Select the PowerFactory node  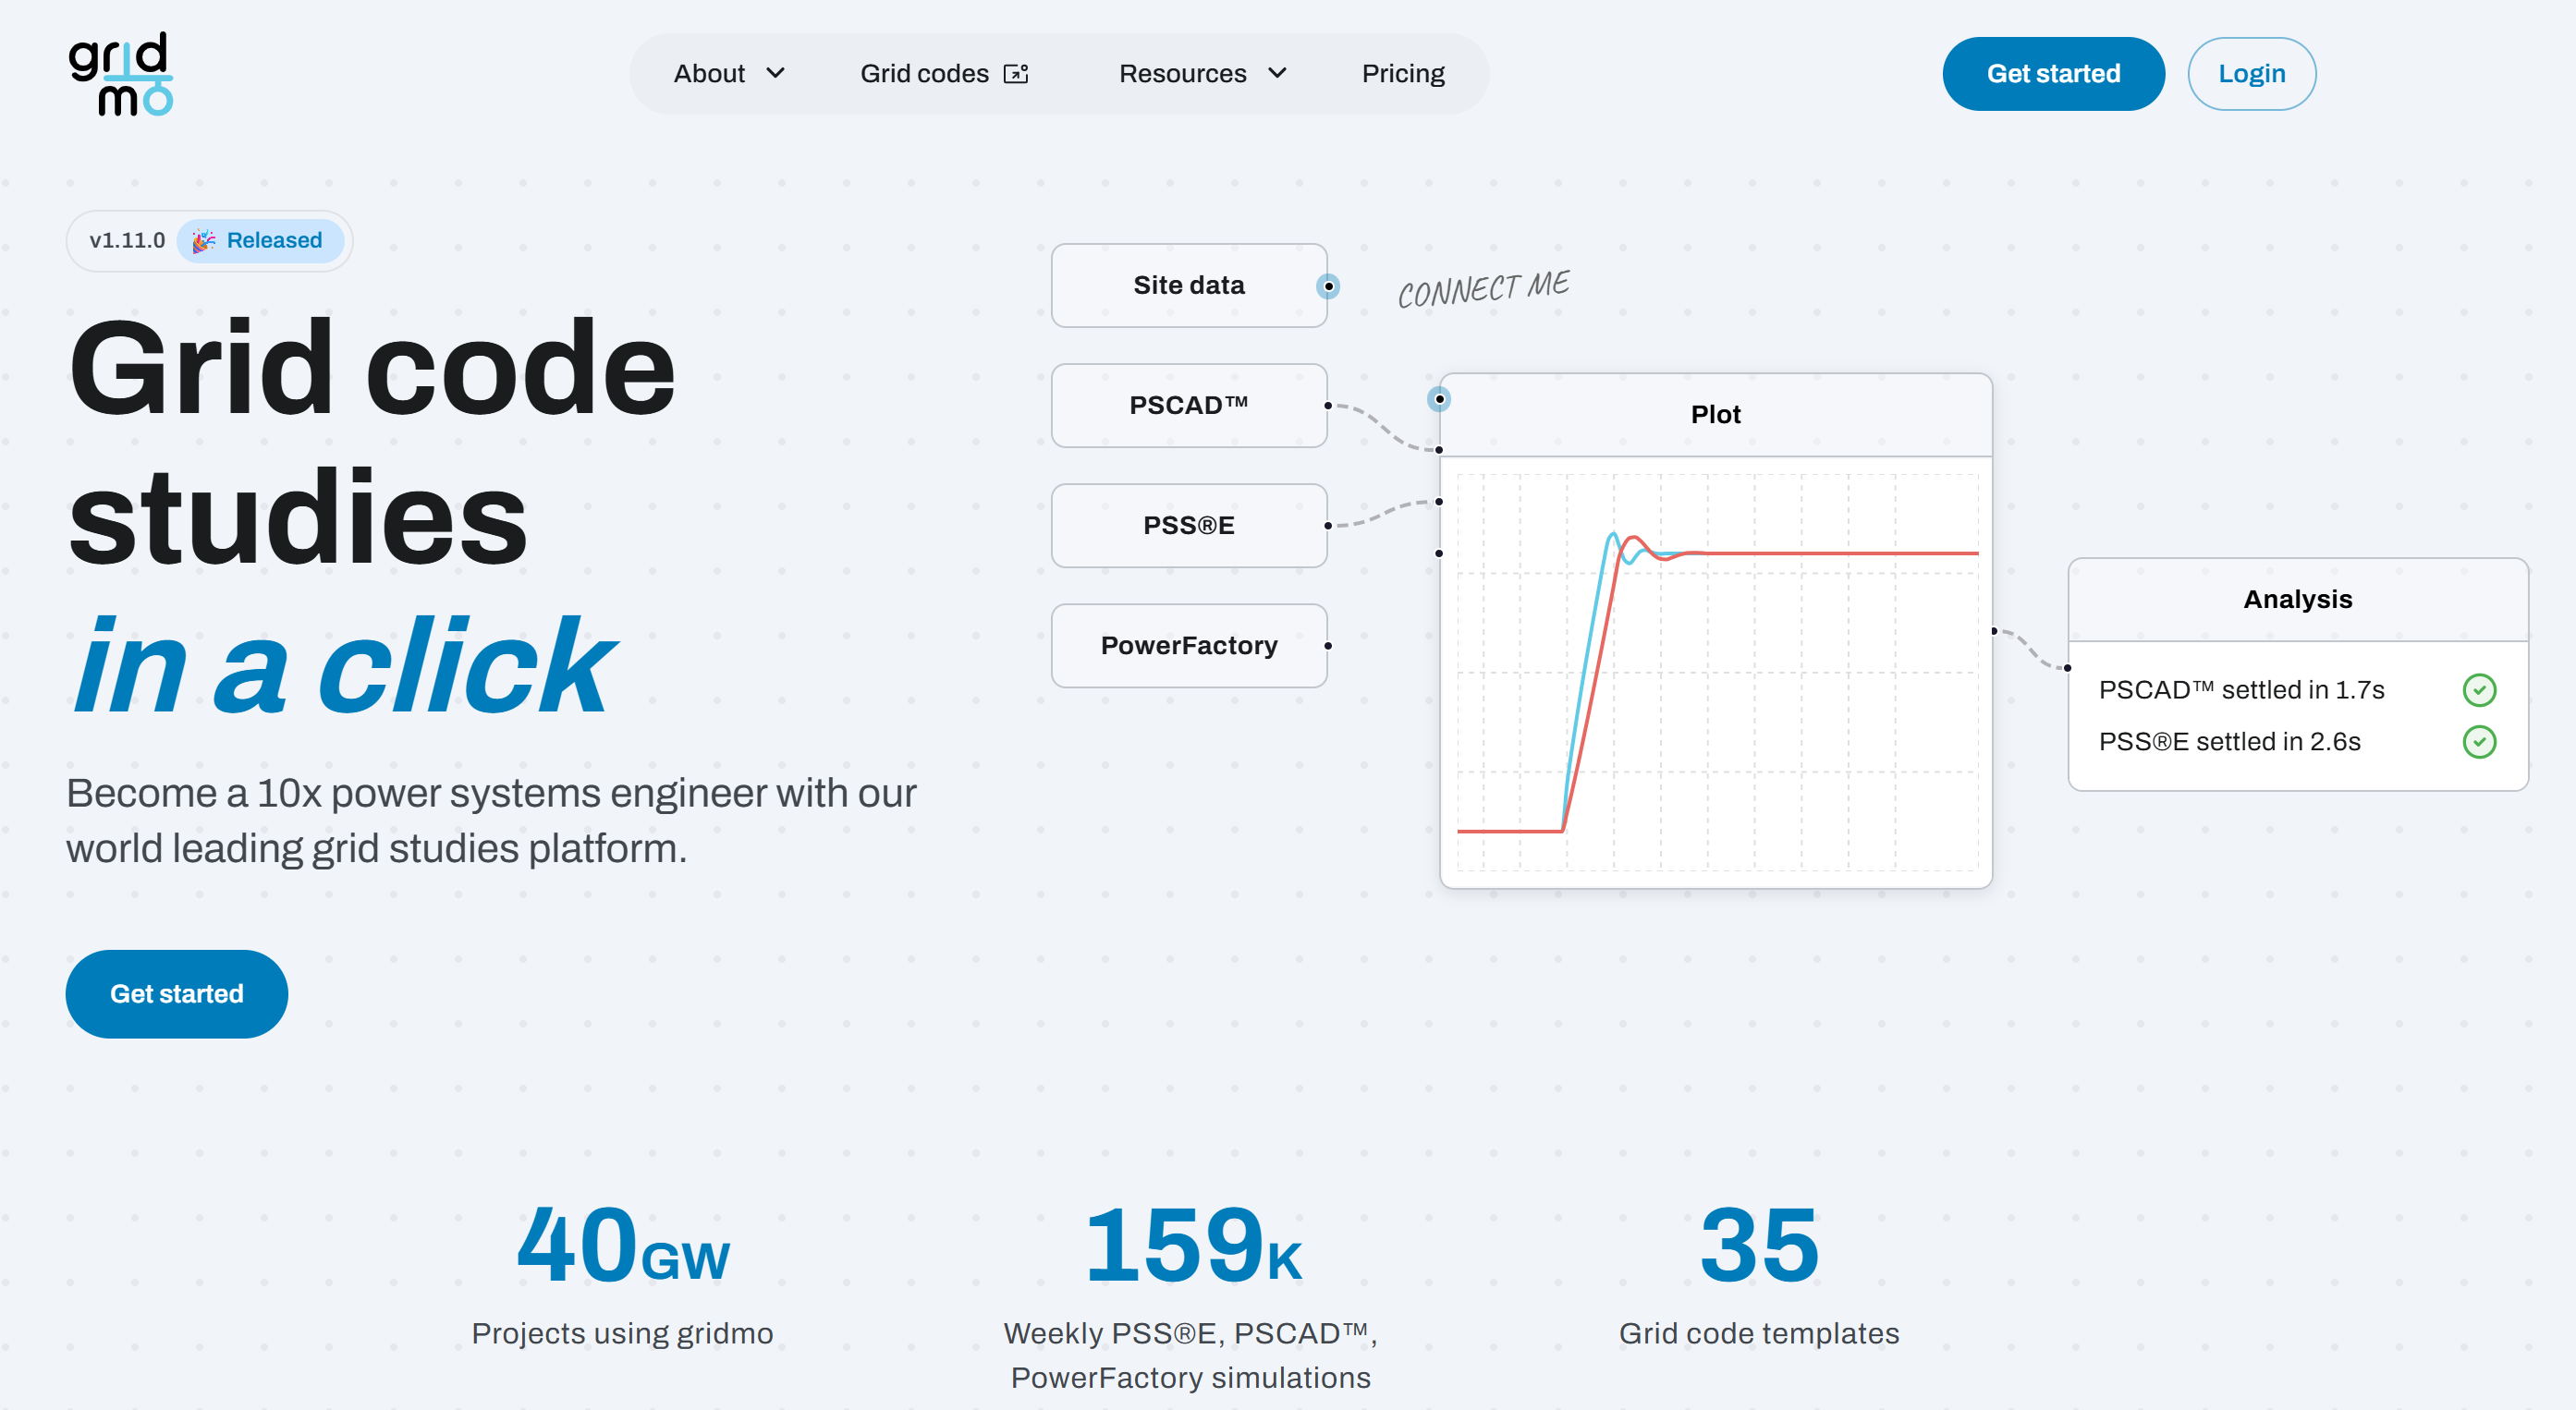coord(1189,645)
